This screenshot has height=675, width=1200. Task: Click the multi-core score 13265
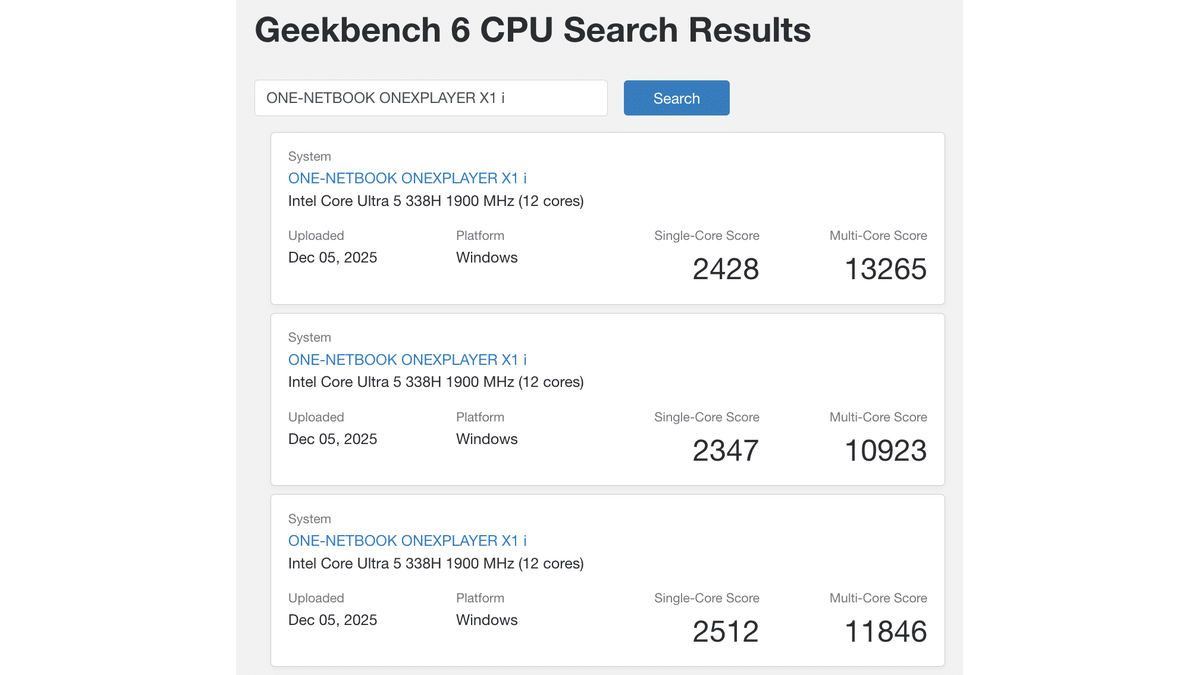[x=885, y=269]
